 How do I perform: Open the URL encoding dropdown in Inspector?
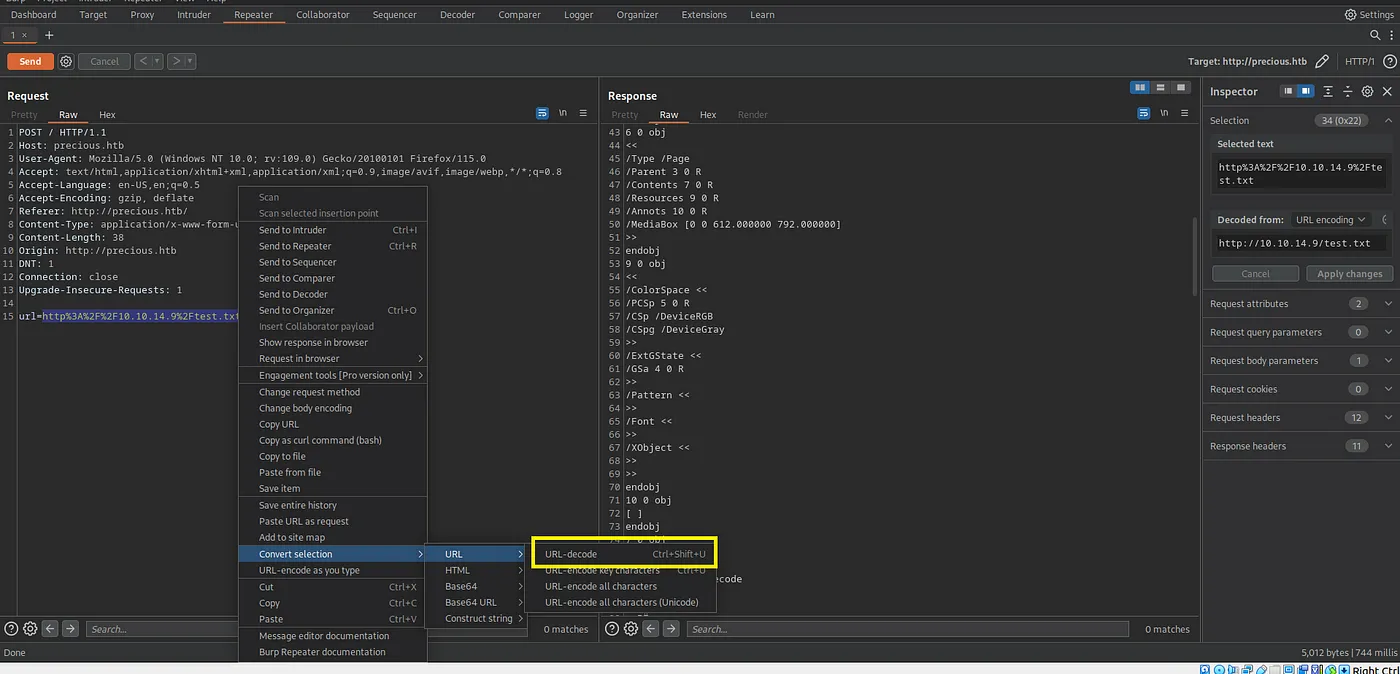point(1330,220)
